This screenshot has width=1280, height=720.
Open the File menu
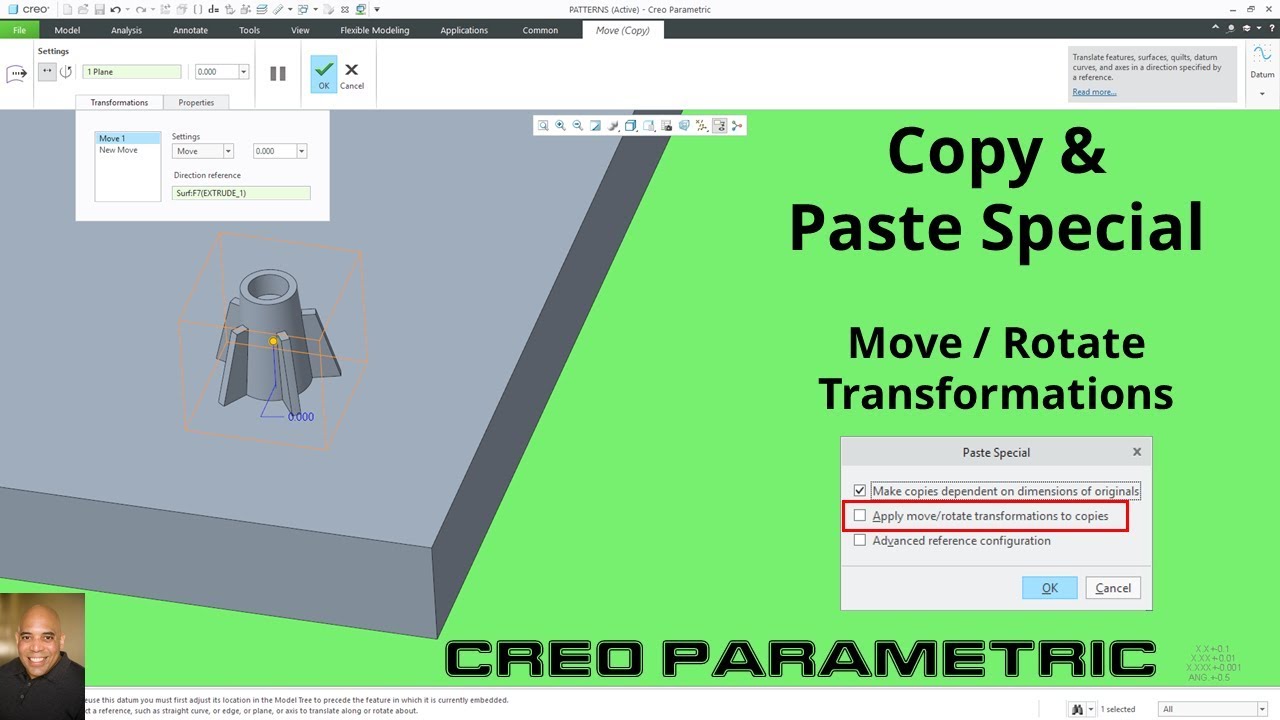tap(19, 30)
